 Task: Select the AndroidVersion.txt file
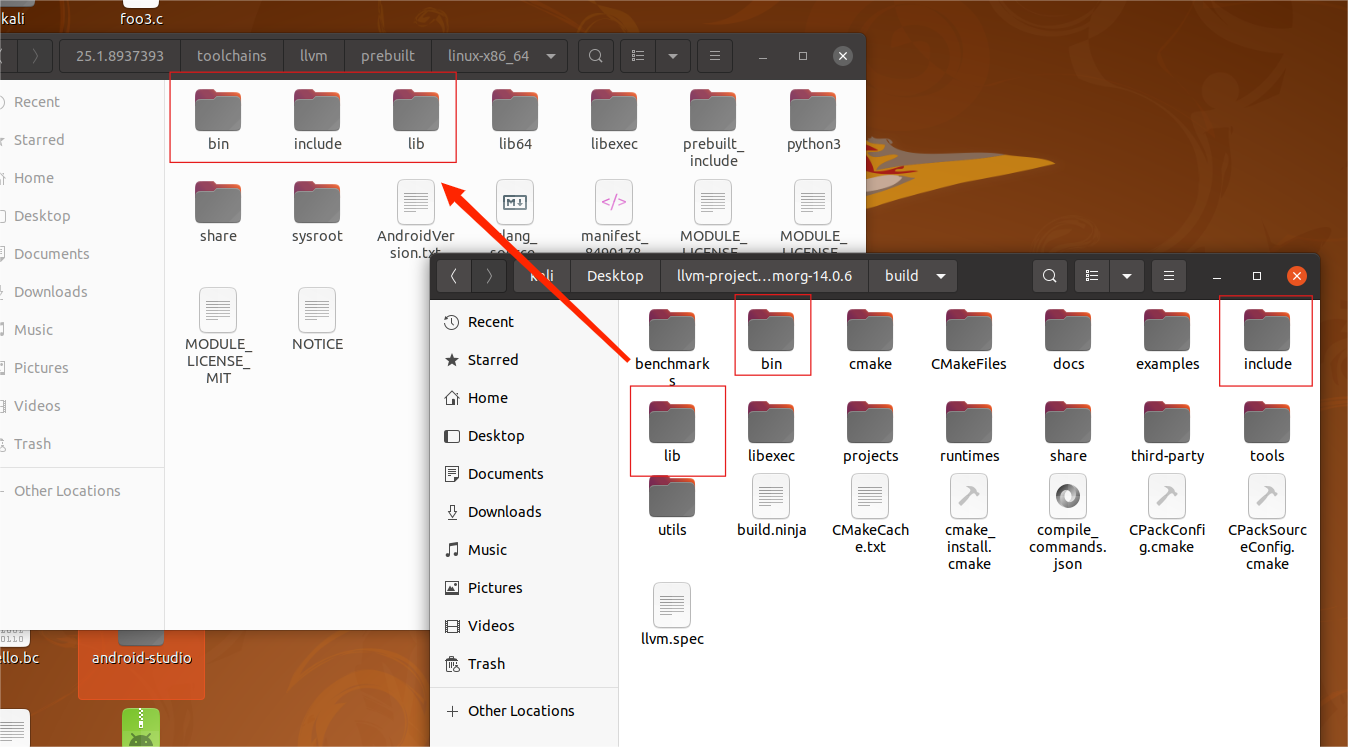tap(416, 220)
